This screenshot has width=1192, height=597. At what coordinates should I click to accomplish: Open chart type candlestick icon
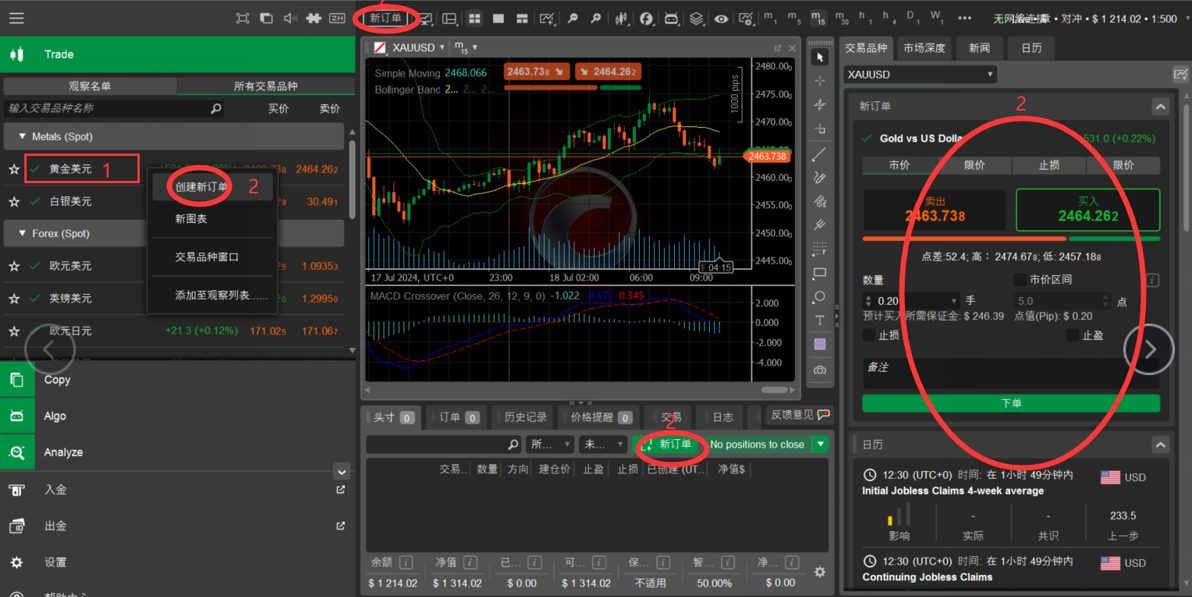(x=622, y=18)
